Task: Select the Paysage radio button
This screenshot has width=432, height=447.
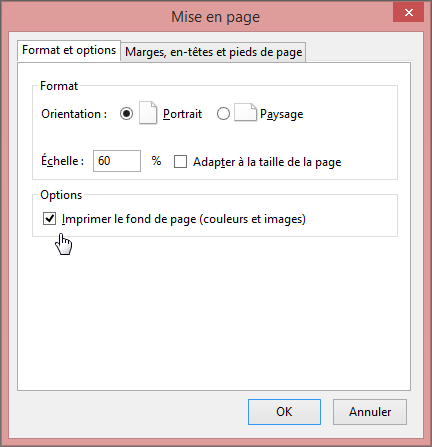Action: point(223,114)
